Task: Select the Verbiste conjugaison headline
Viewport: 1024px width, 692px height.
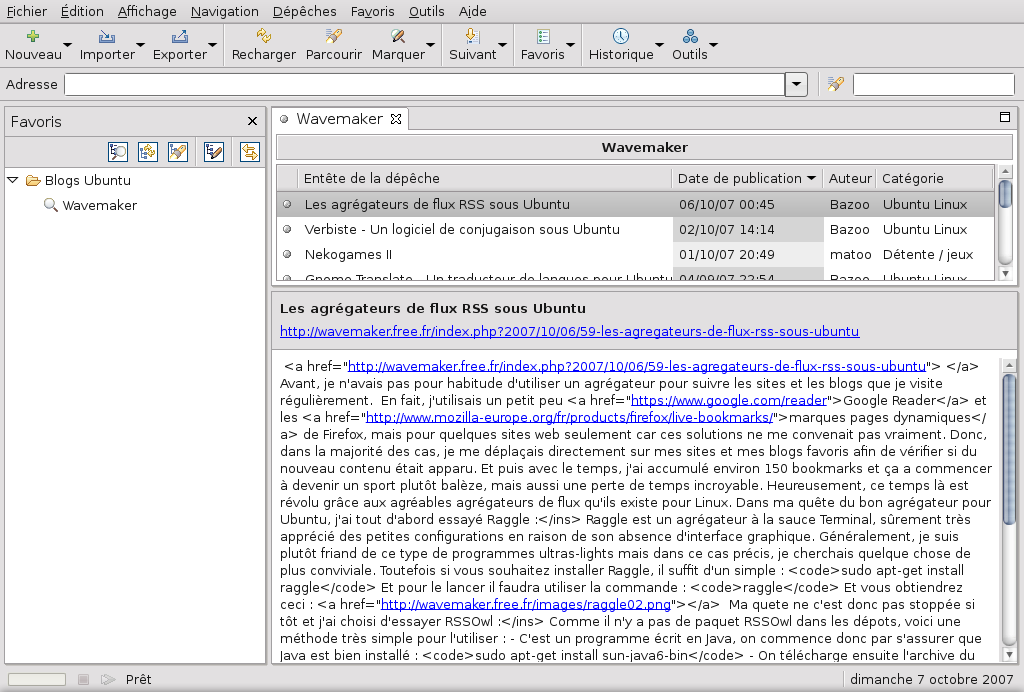Action: coord(462,229)
